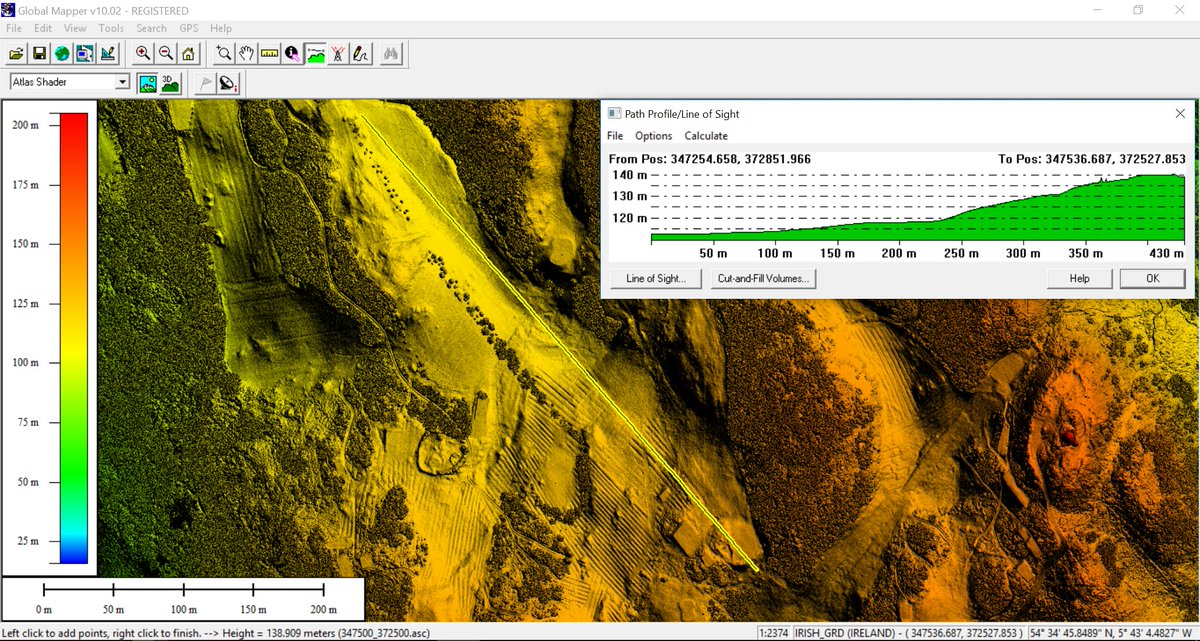Click the 200 m legend label

coord(27,125)
